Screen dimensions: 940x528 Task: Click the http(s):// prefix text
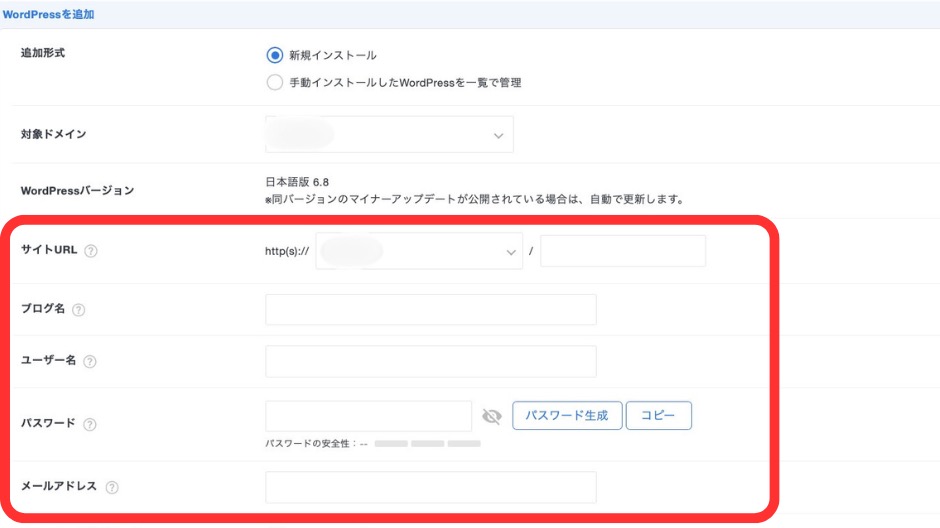pos(287,251)
